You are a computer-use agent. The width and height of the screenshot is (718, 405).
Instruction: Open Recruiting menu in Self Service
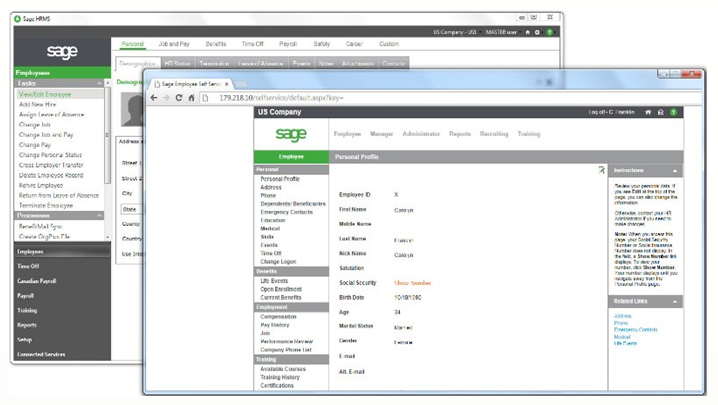tap(494, 134)
